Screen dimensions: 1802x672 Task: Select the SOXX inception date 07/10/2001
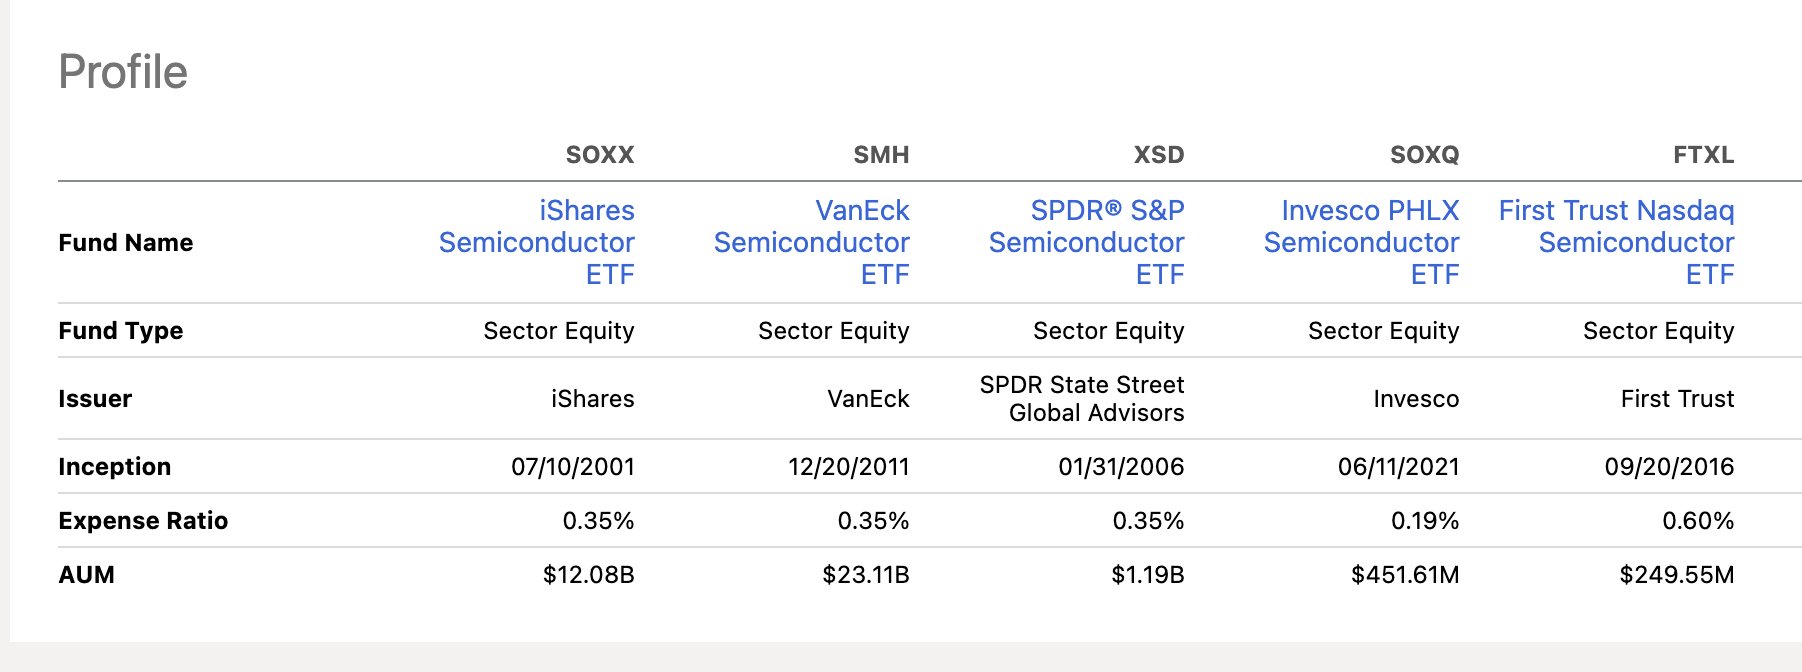click(573, 467)
